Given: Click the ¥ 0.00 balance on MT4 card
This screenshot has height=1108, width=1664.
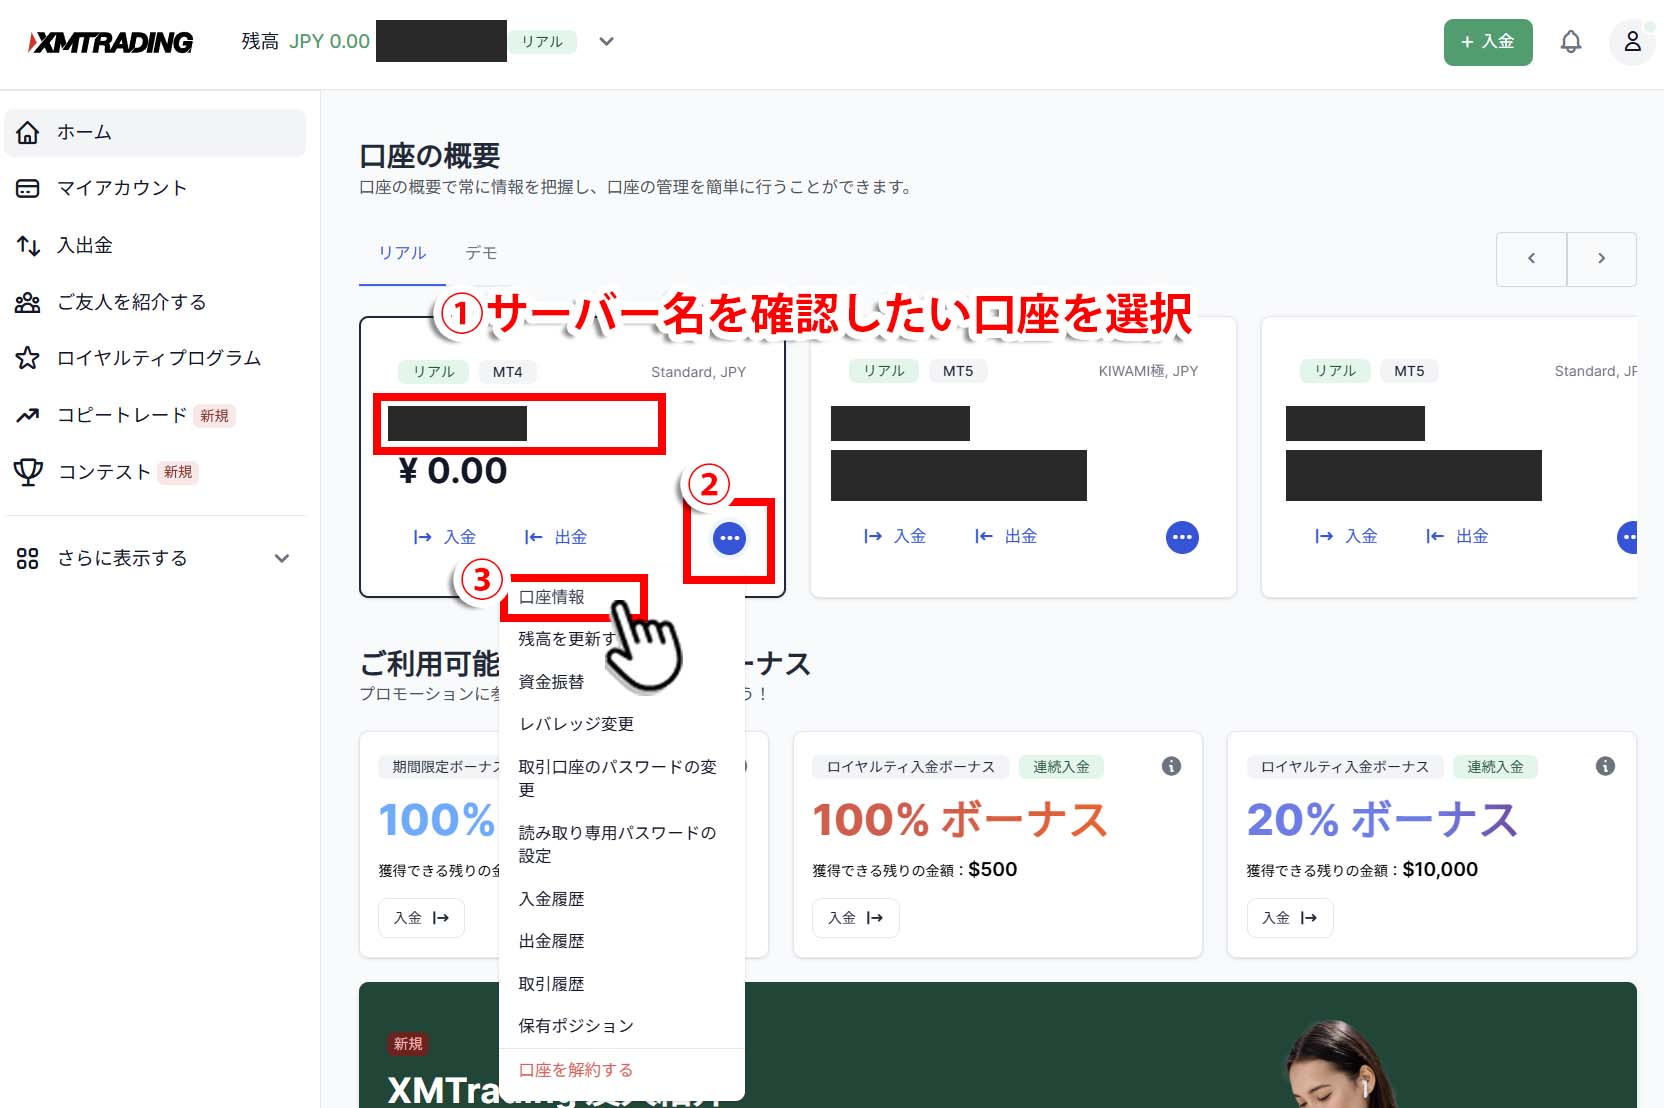Looking at the screenshot, I should coord(453,471).
